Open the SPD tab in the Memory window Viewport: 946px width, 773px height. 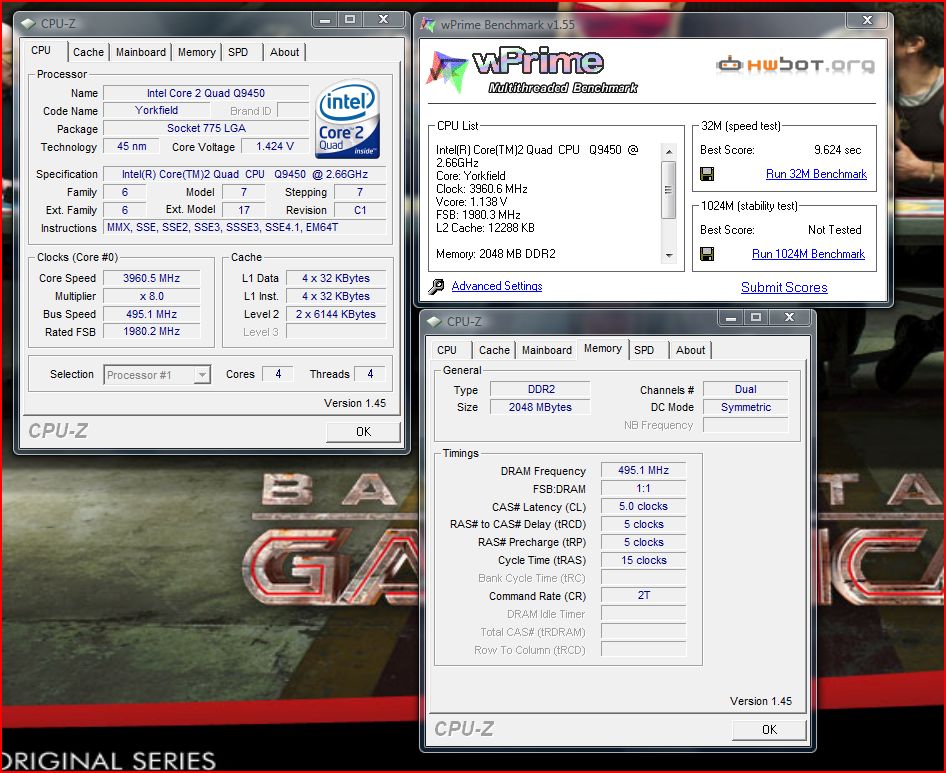pos(644,350)
